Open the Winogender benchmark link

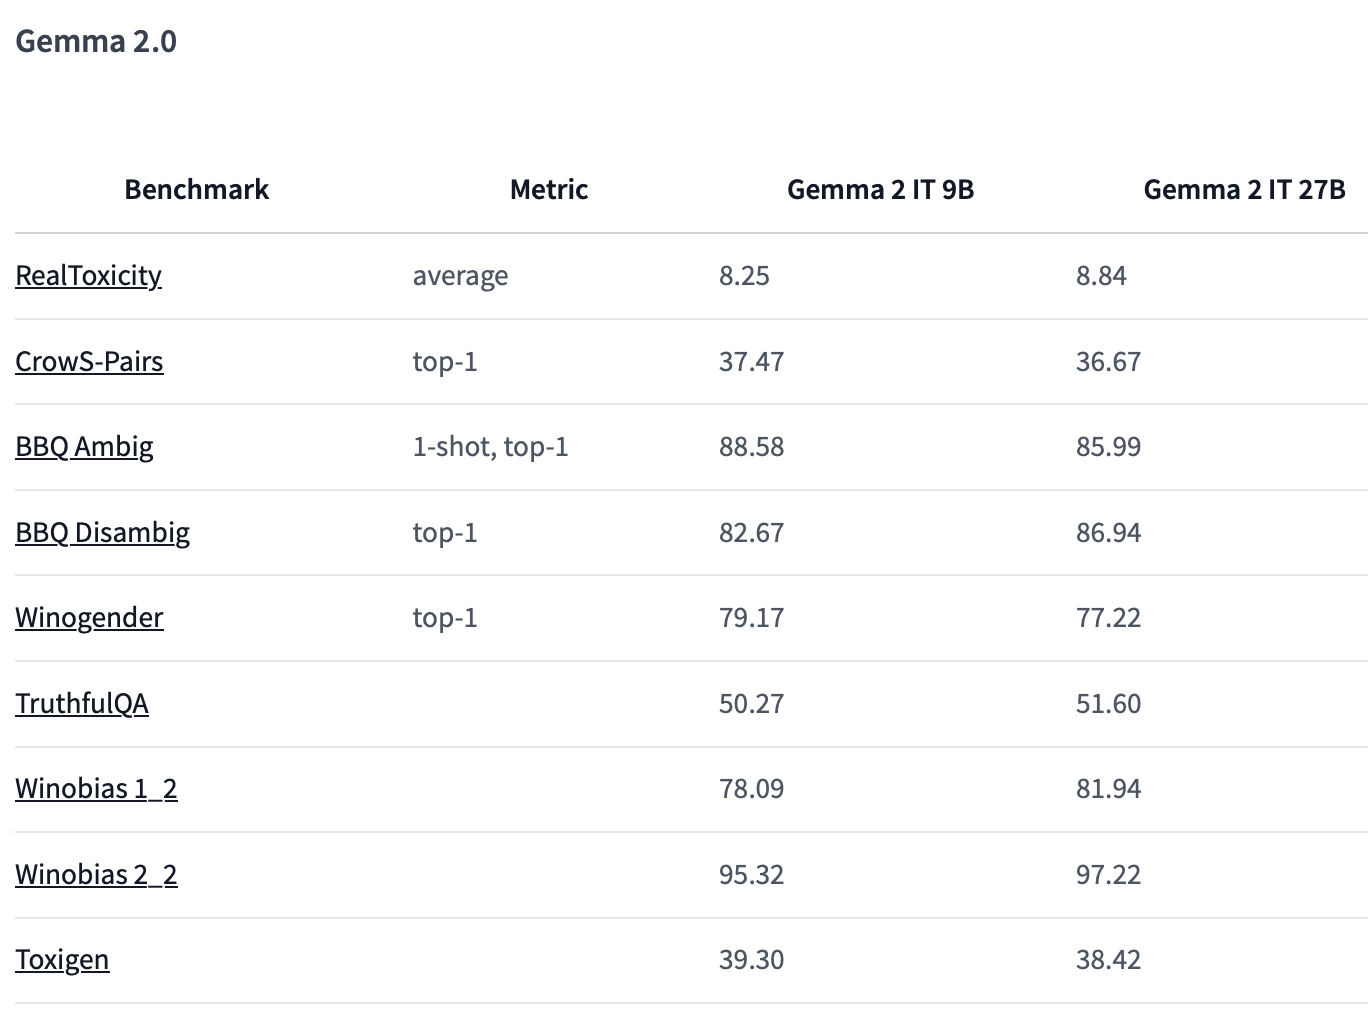pyautogui.click(x=89, y=618)
